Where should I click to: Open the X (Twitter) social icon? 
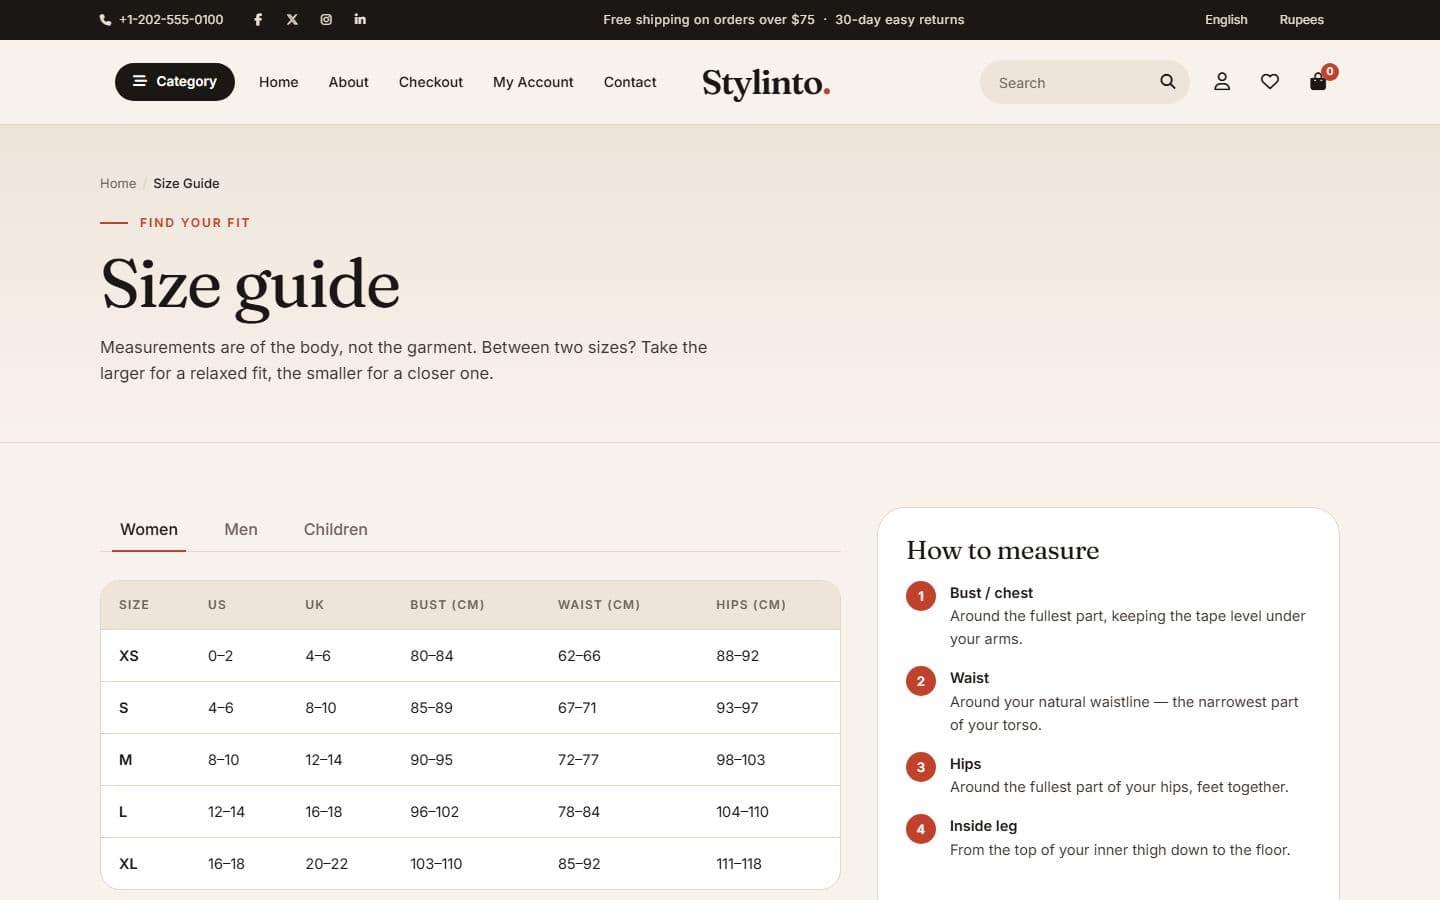point(292,19)
